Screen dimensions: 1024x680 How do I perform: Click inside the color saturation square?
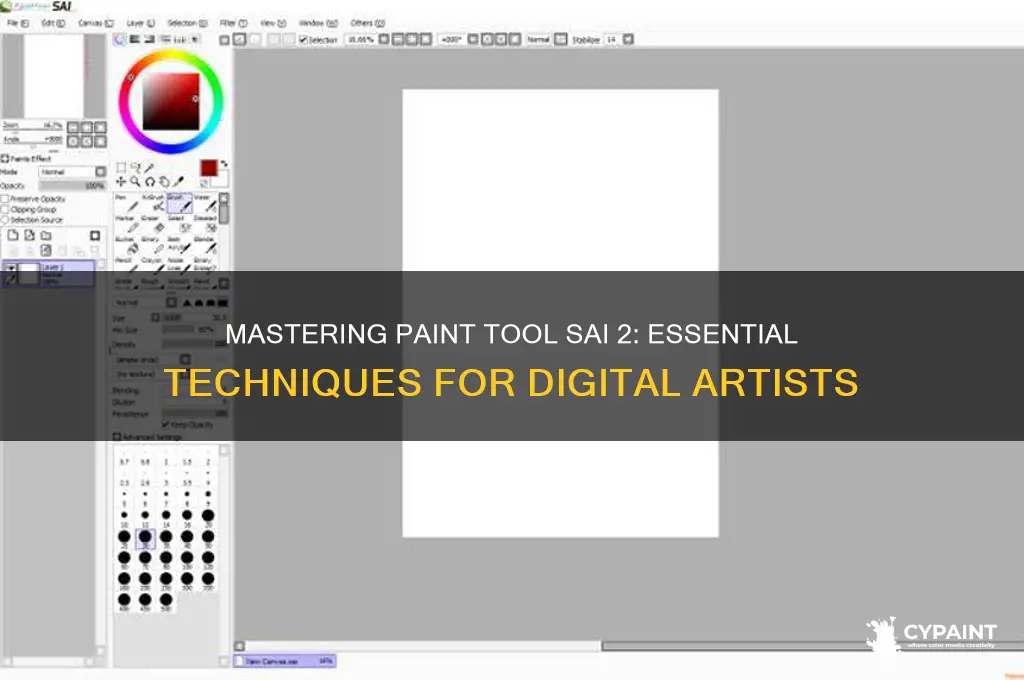click(x=171, y=101)
